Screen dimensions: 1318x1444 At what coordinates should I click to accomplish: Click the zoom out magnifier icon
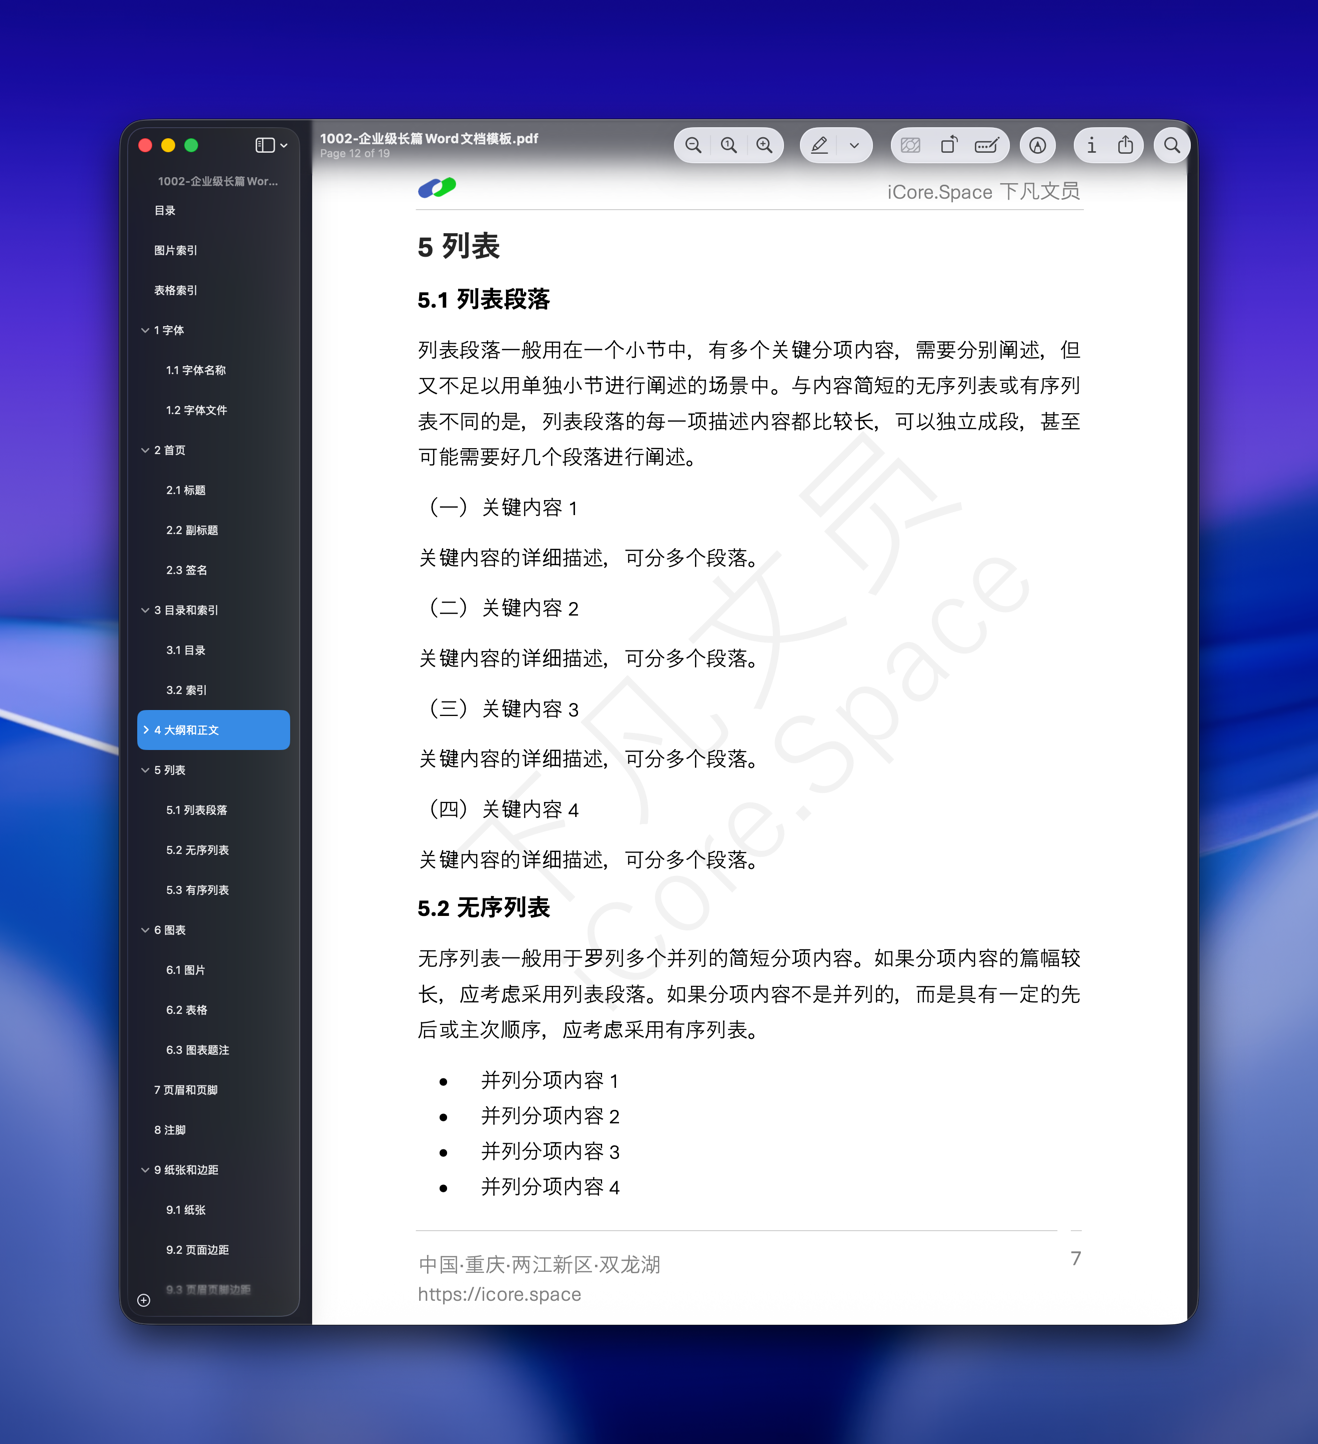[693, 145]
